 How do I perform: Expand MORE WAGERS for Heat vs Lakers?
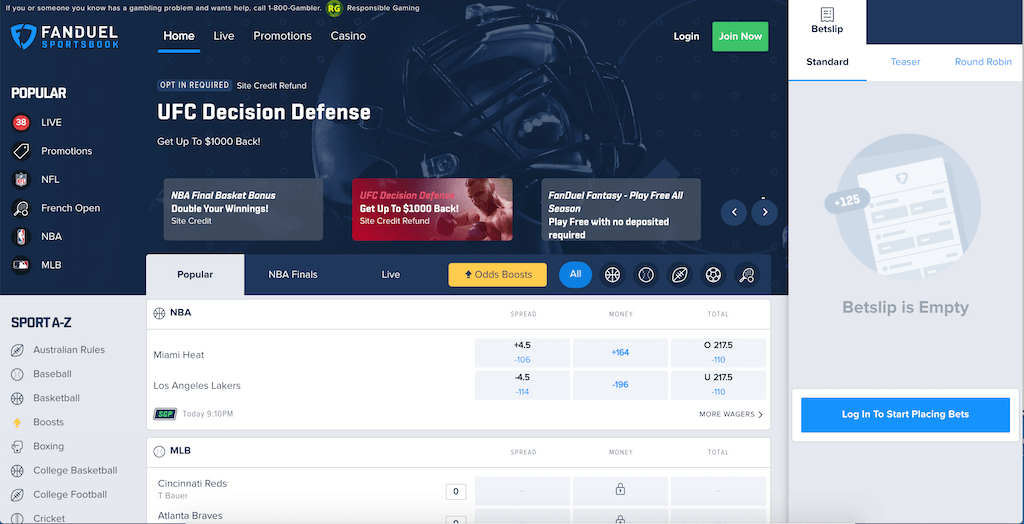[731, 414]
